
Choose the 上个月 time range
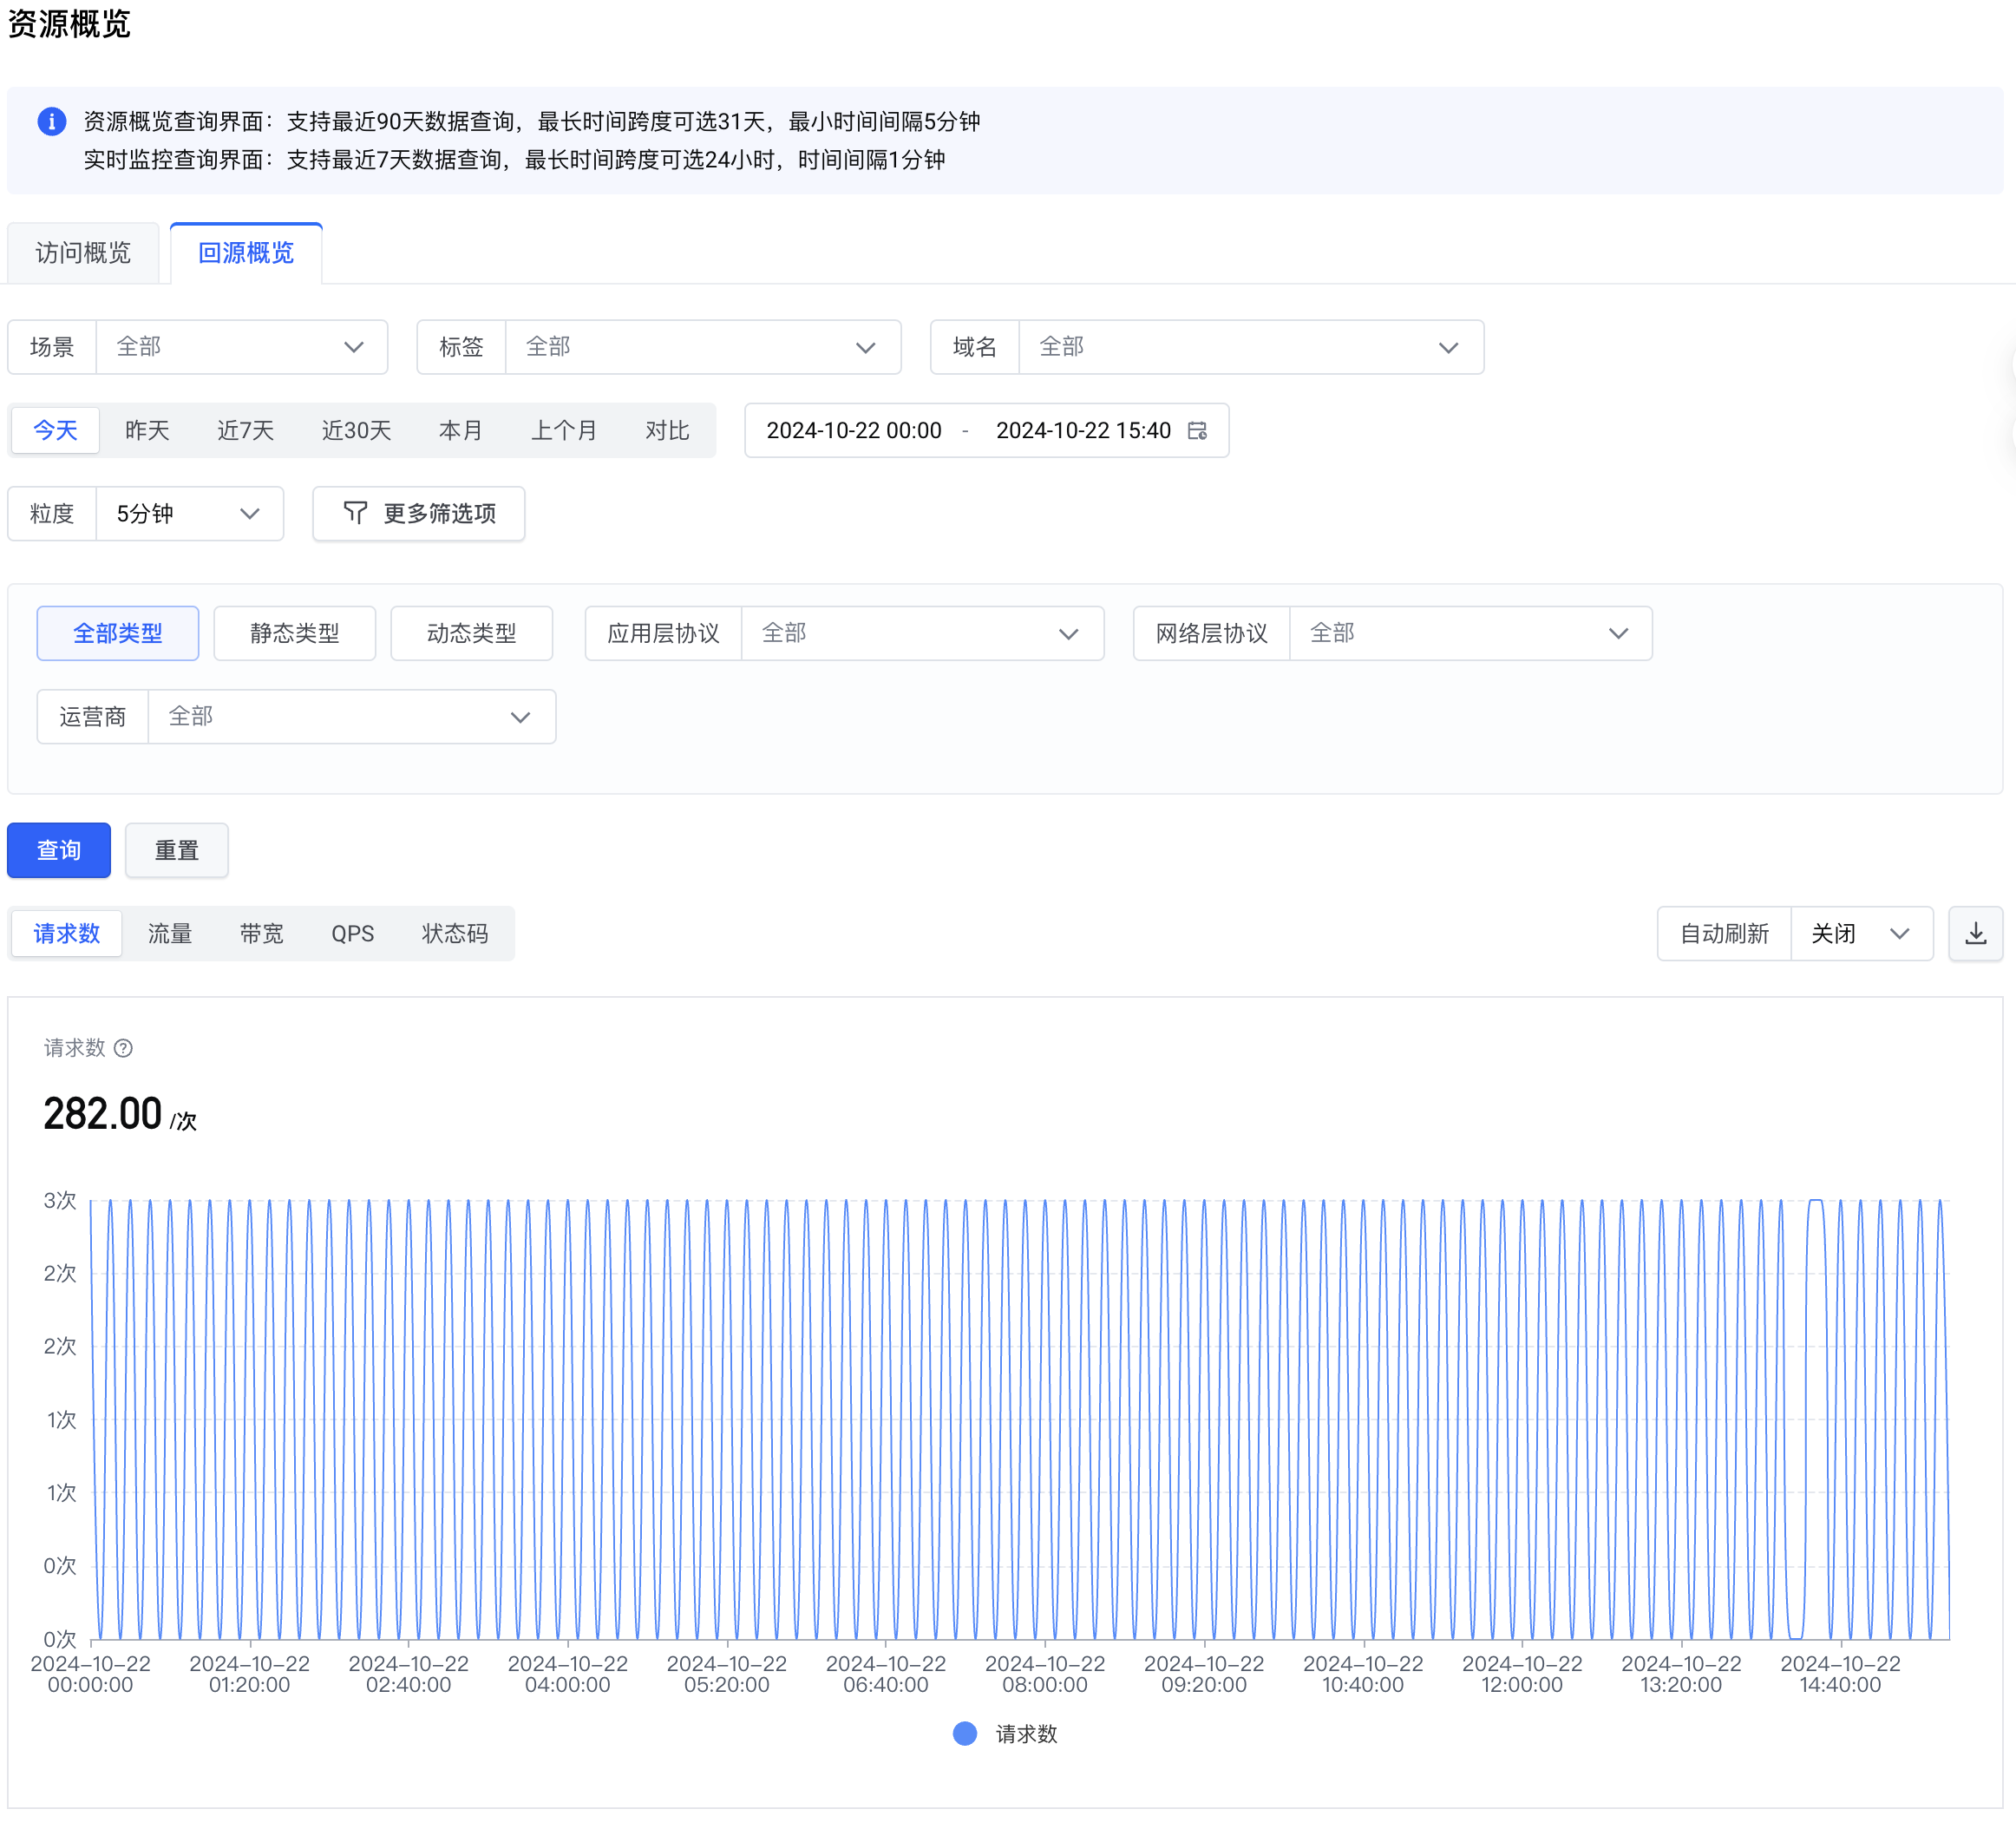(564, 431)
